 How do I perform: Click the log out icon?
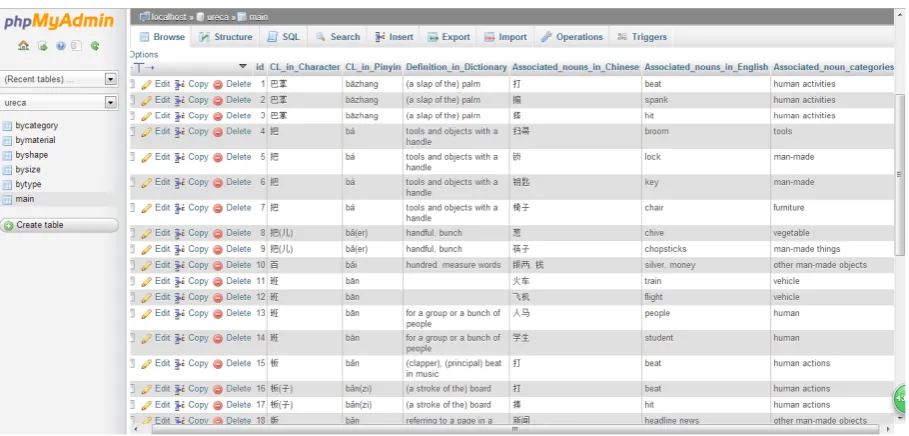[x=42, y=46]
